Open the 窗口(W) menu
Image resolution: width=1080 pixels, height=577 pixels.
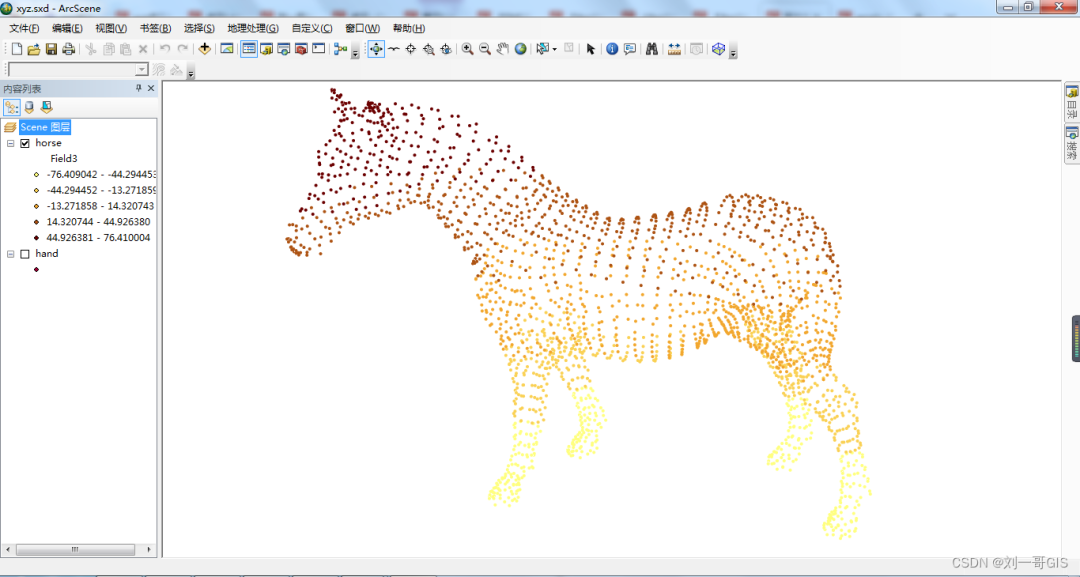pyautogui.click(x=362, y=28)
